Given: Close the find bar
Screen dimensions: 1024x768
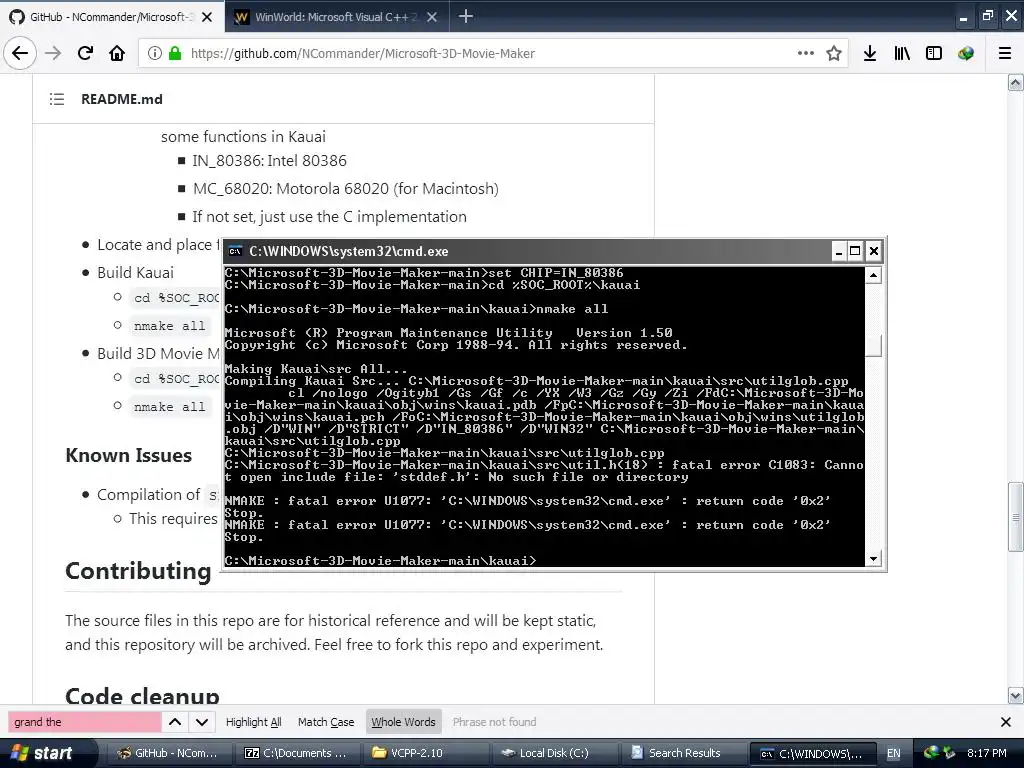Looking at the screenshot, I should [x=1006, y=722].
